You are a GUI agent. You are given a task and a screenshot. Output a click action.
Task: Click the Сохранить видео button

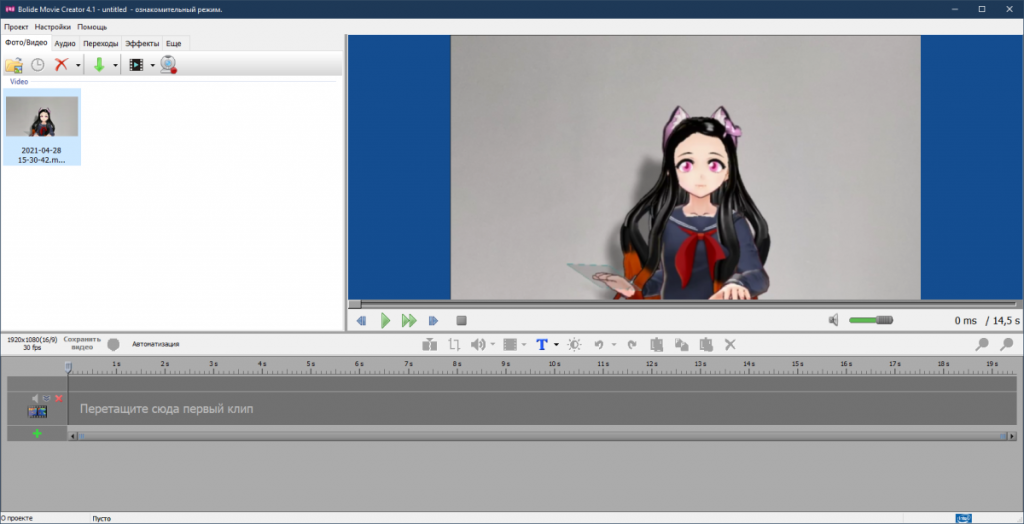pos(82,344)
